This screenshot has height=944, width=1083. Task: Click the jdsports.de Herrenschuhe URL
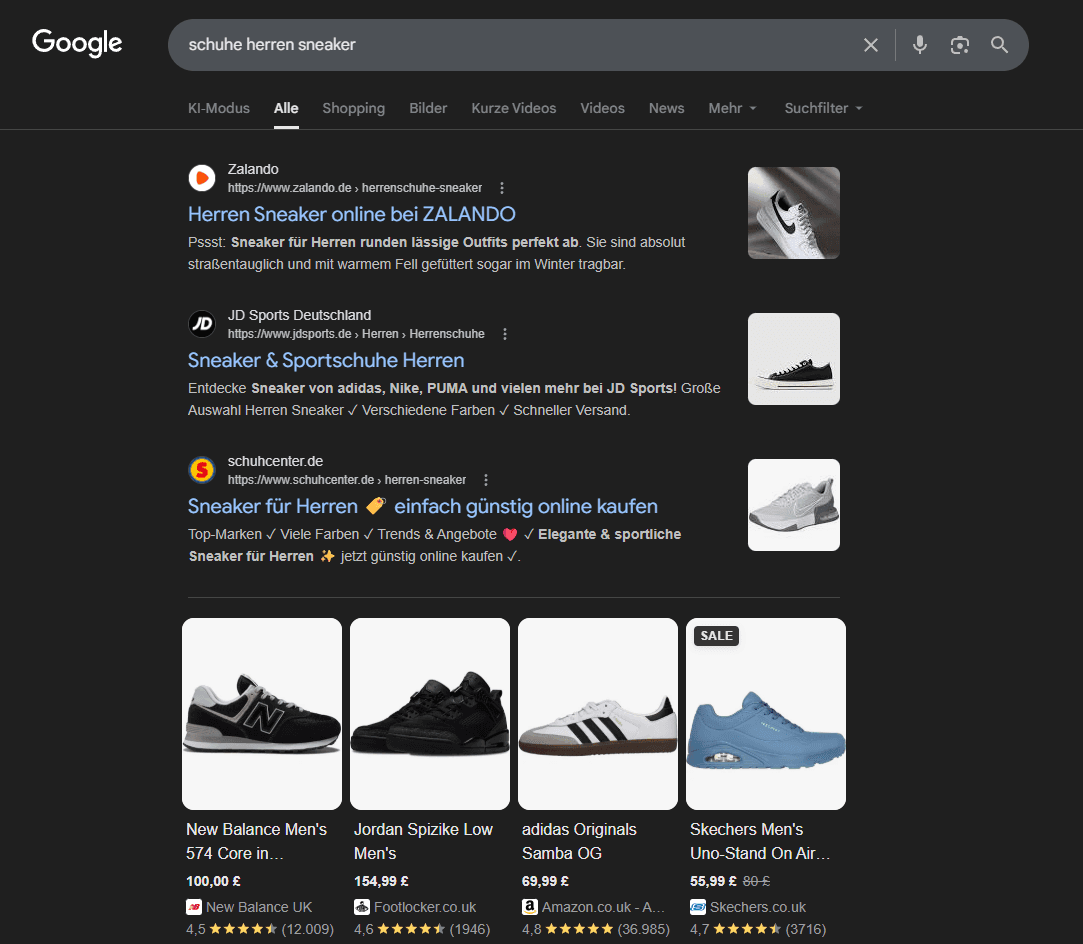(x=356, y=334)
